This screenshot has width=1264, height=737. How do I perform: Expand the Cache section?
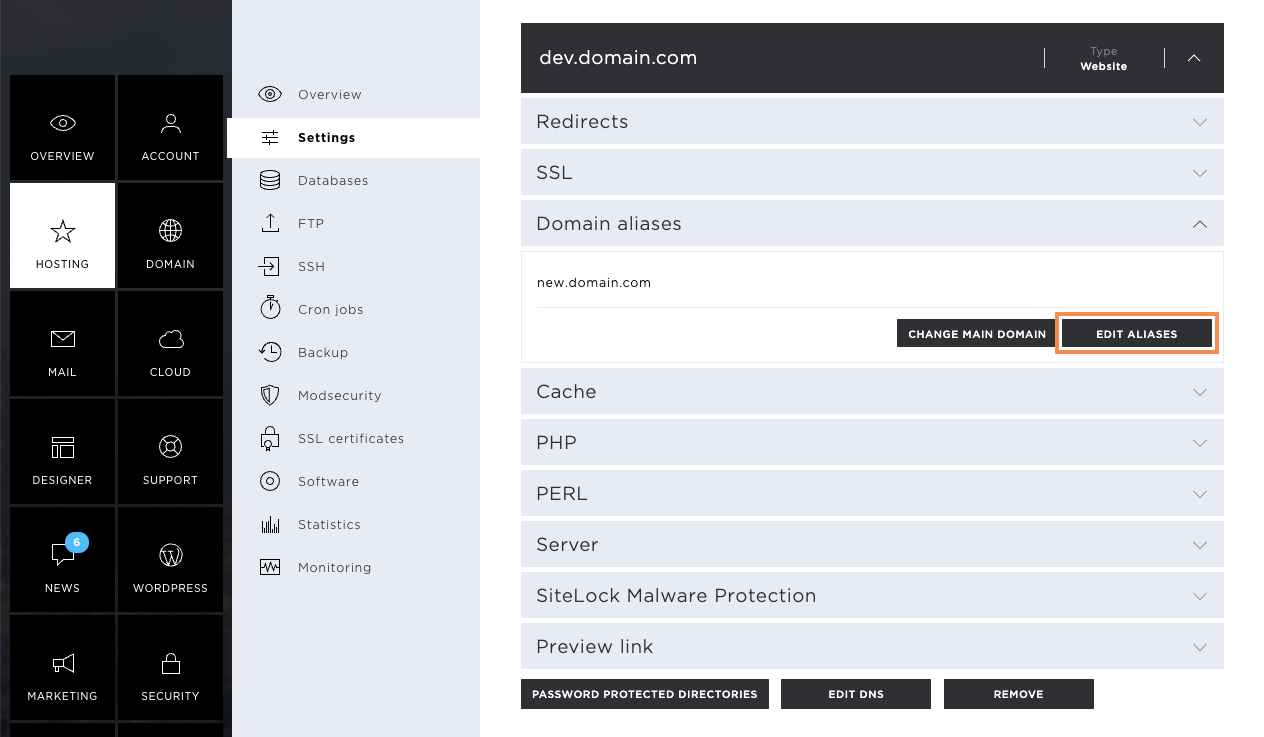point(872,391)
